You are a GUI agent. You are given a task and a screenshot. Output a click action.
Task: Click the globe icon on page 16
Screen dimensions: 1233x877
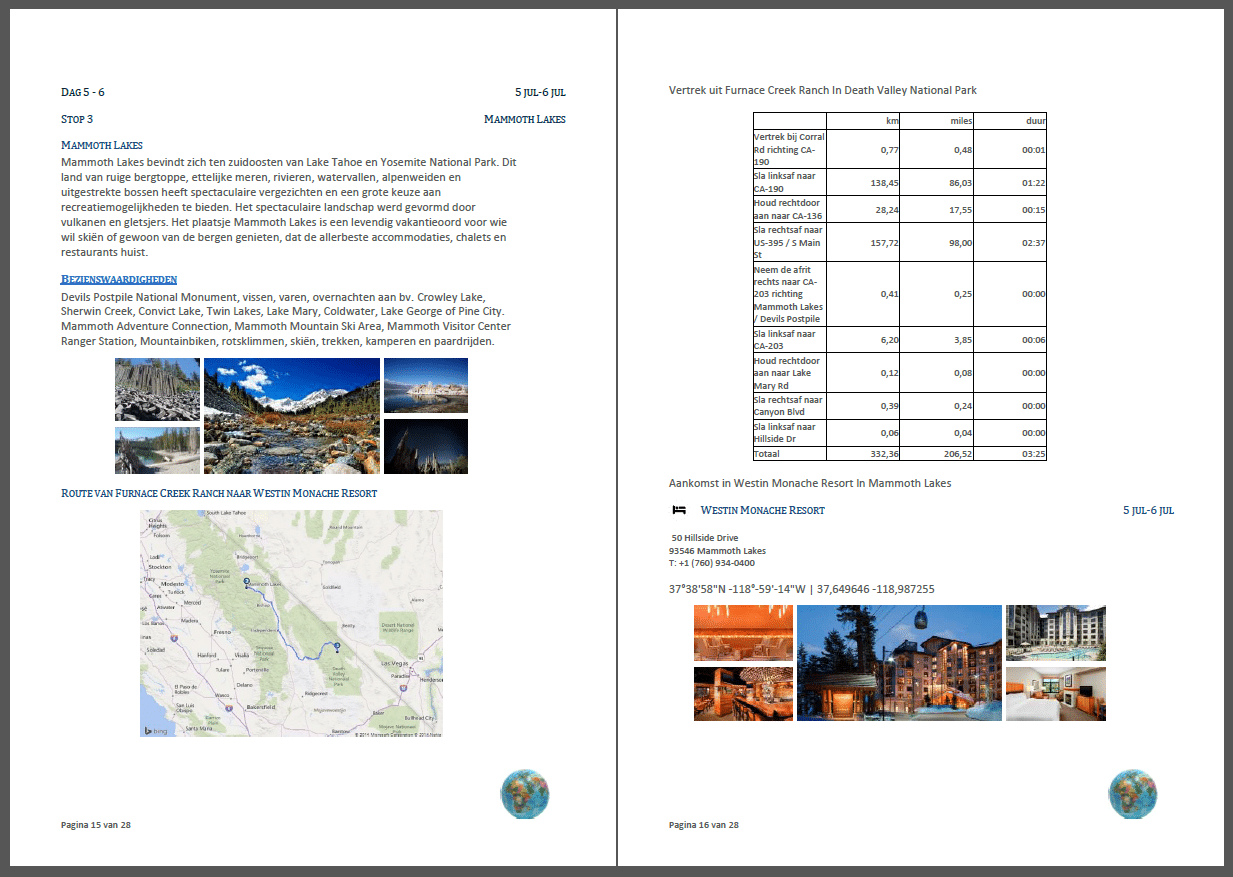tap(1133, 795)
